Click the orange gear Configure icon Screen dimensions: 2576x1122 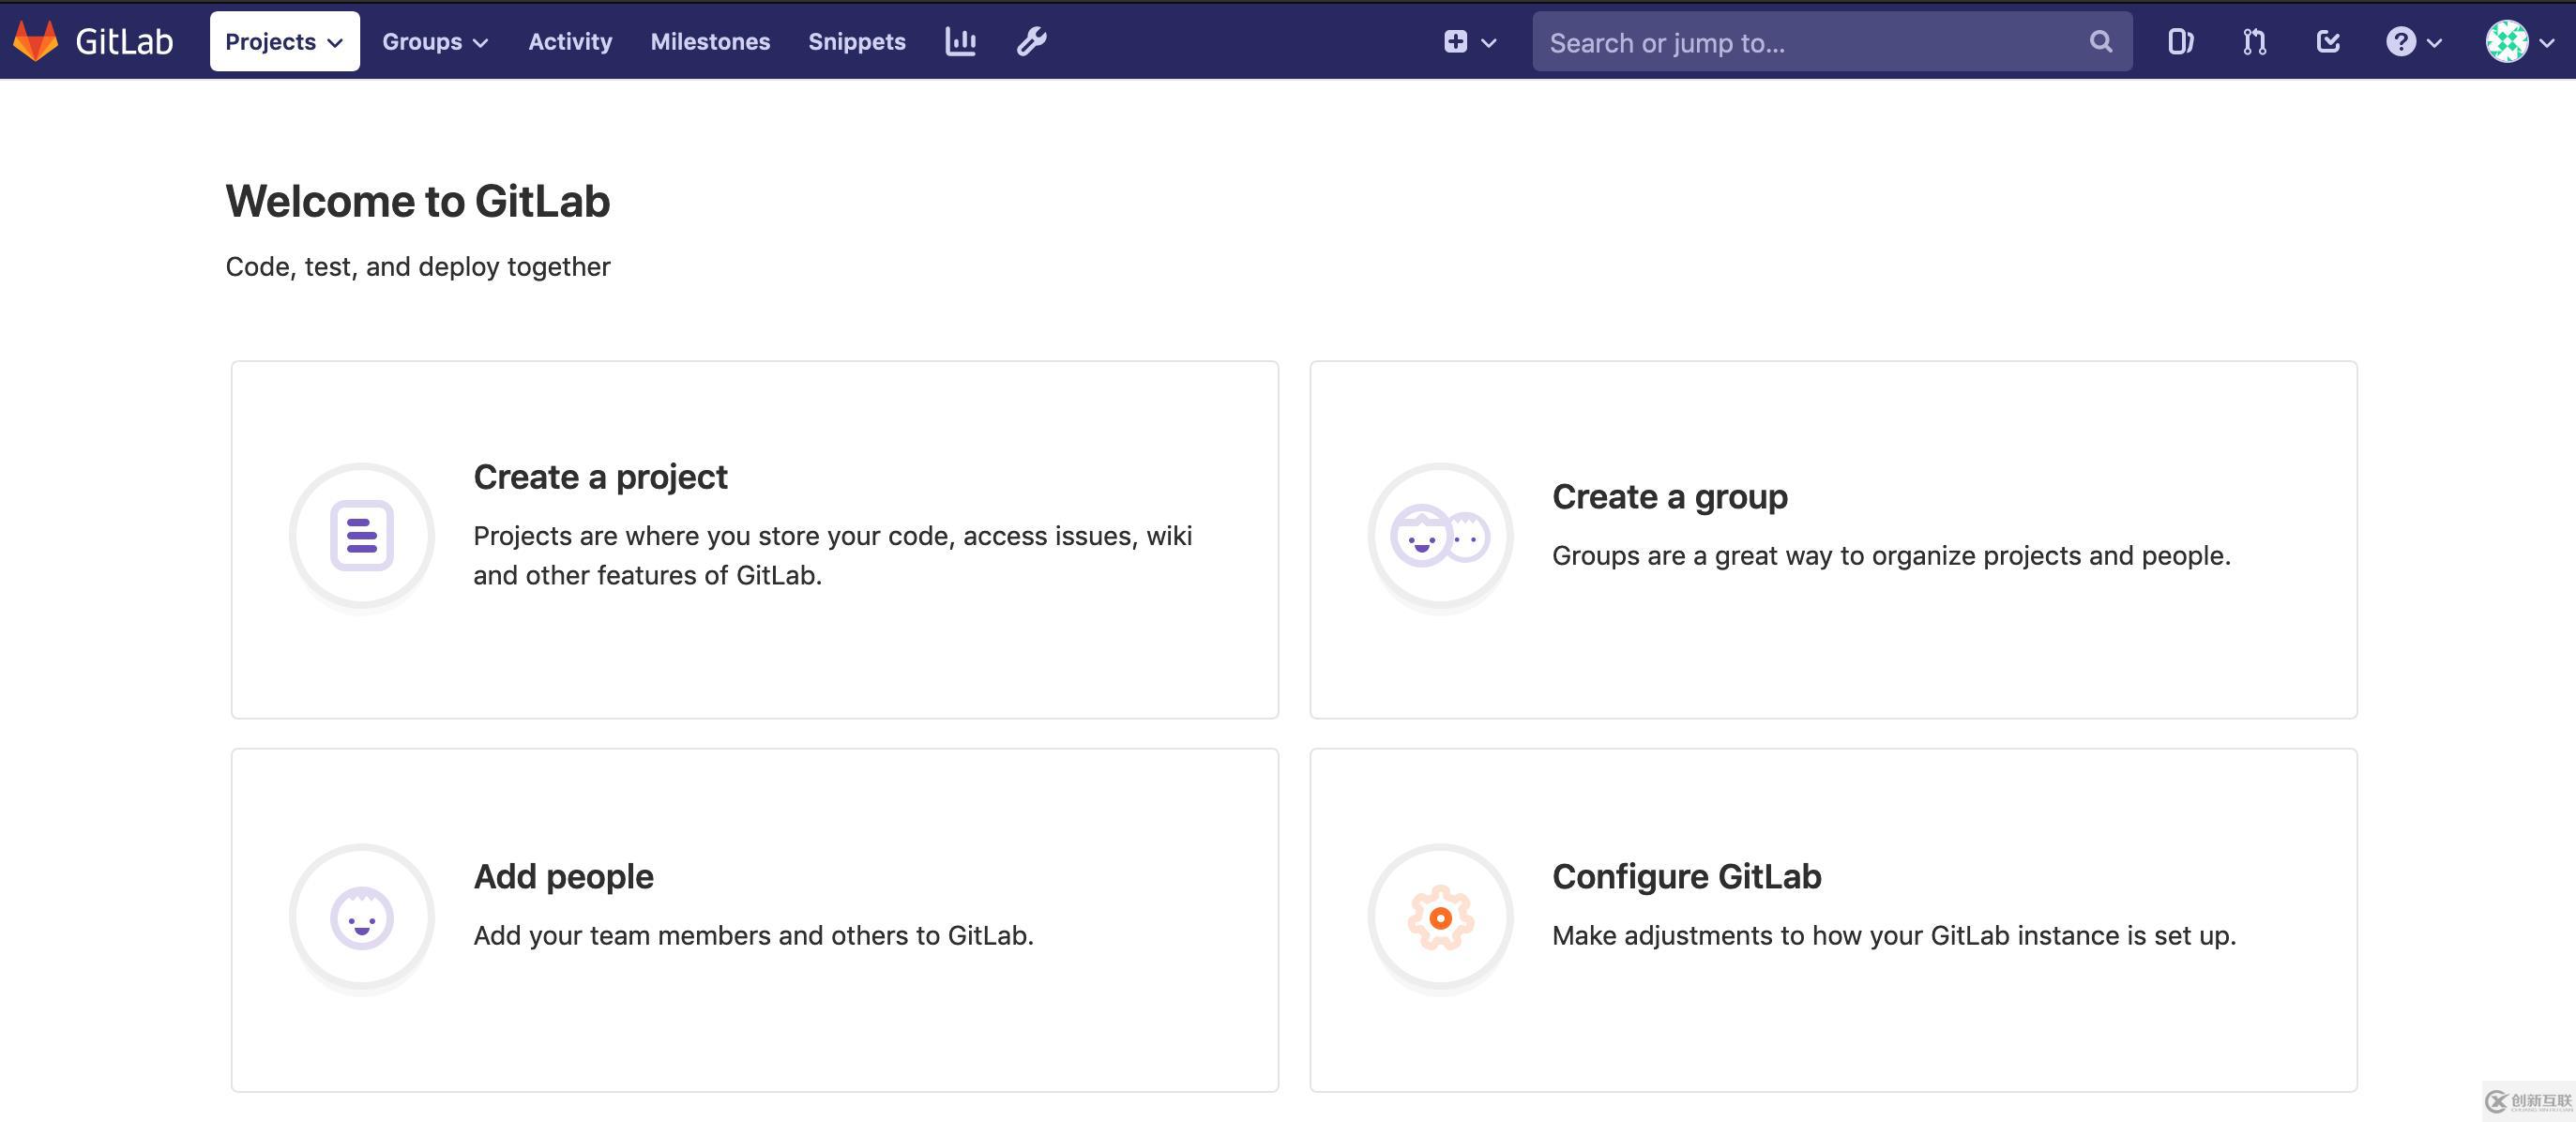tap(1440, 917)
